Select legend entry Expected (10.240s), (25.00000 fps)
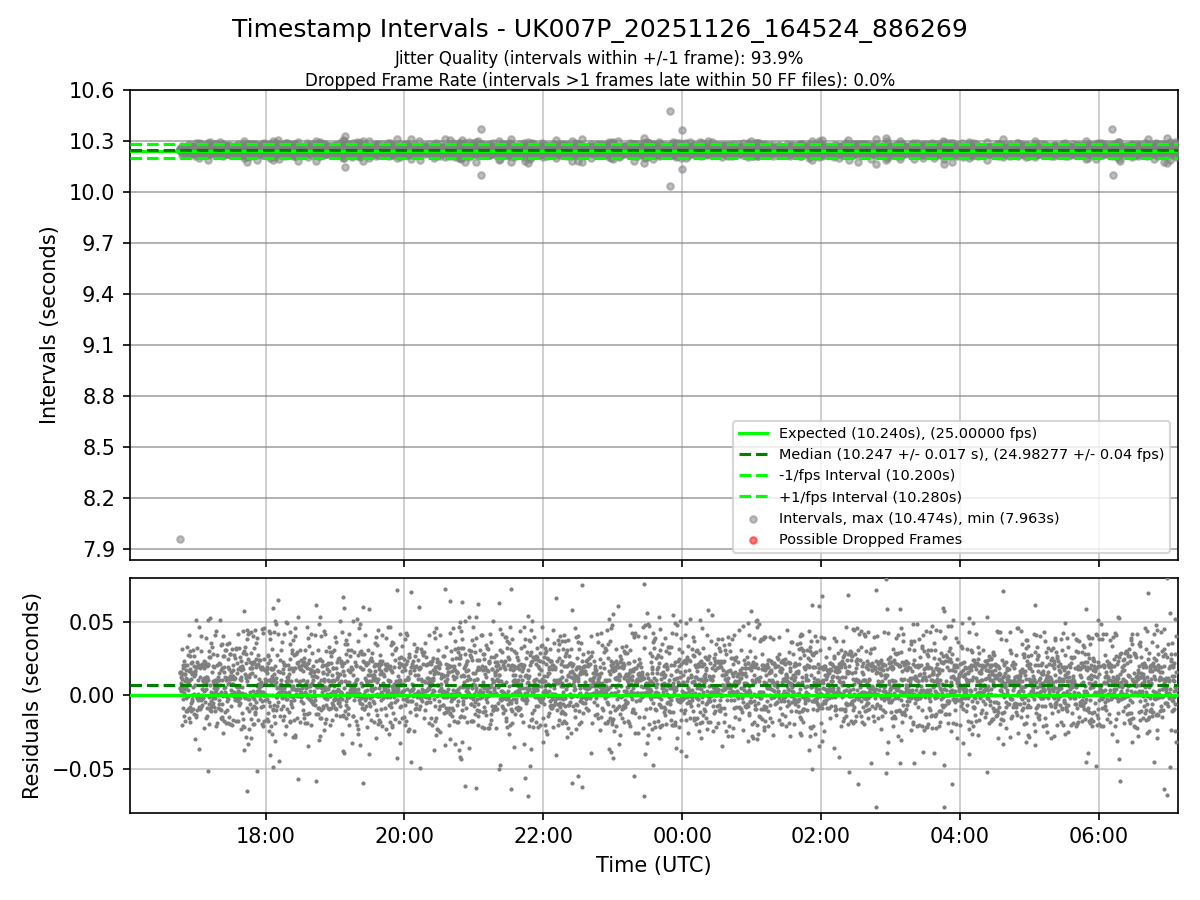Screen dimensions: 1200x900 [x=908, y=433]
